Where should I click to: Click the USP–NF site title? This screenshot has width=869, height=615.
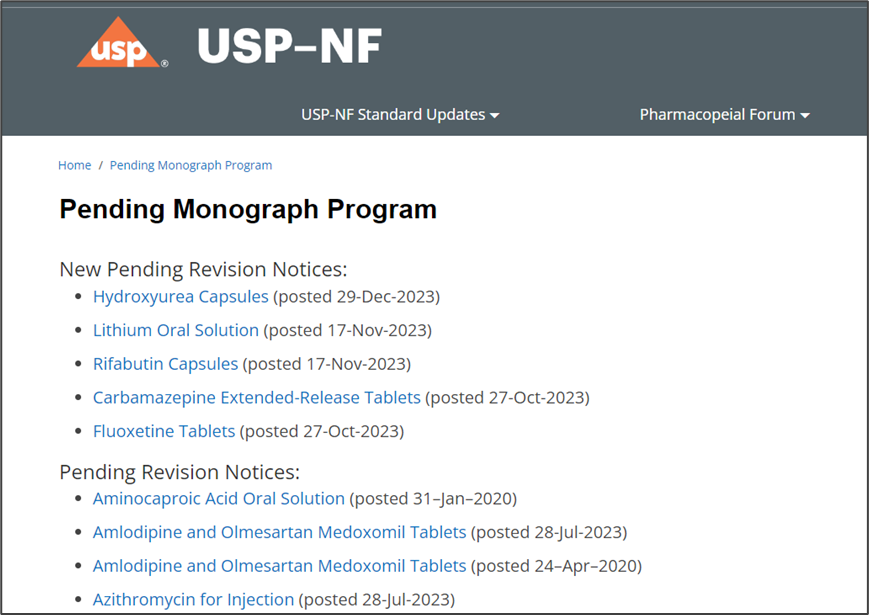[x=290, y=45]
